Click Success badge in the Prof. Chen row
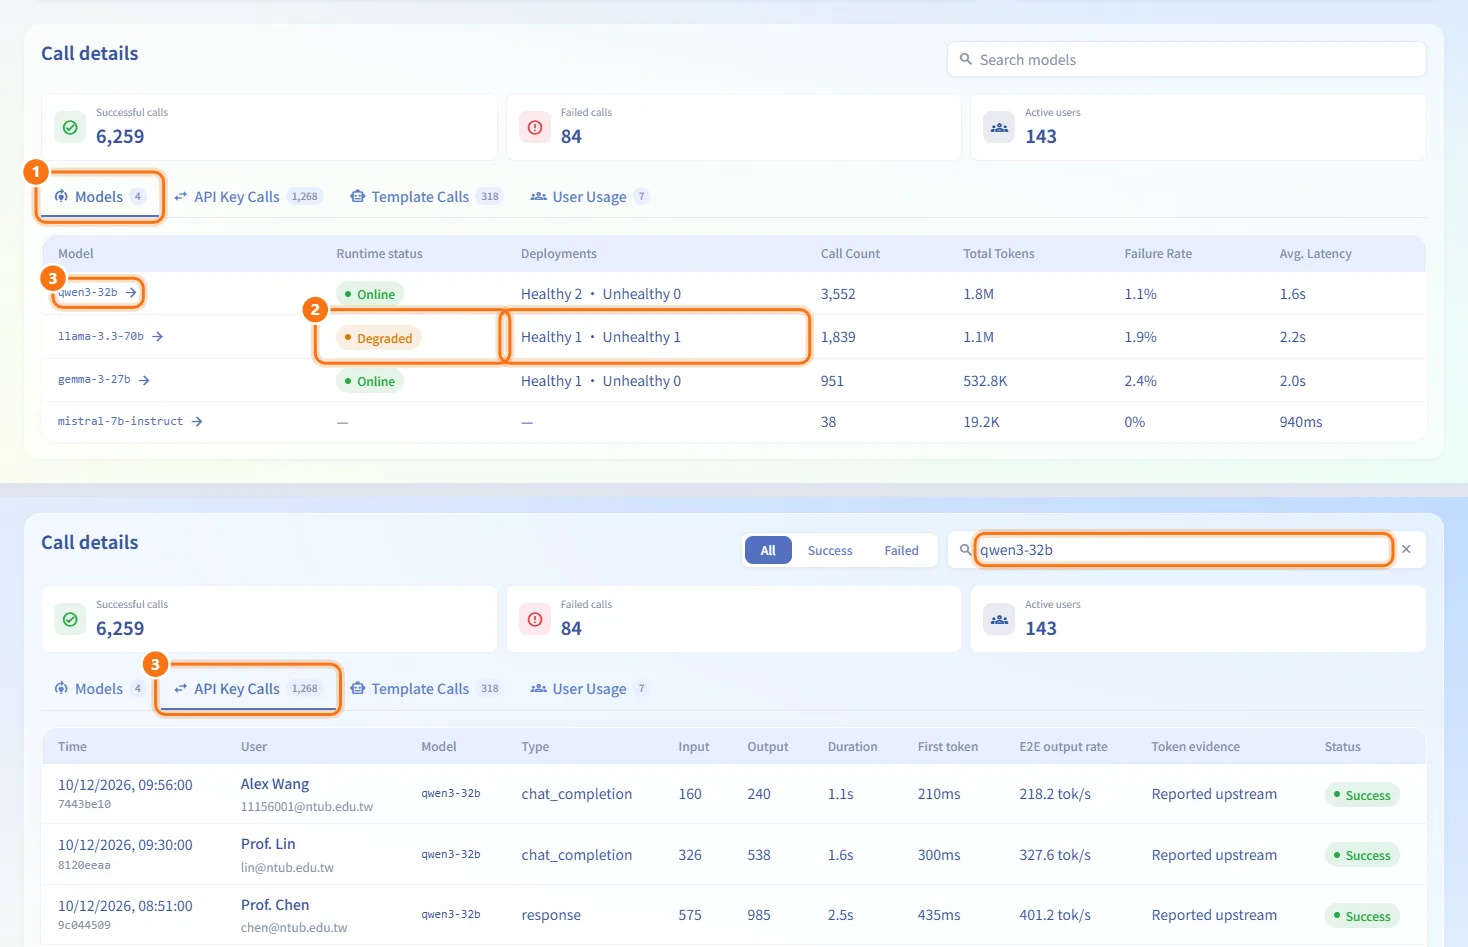Screen dimensions: 1468x947 click(x=1362, y=916)
